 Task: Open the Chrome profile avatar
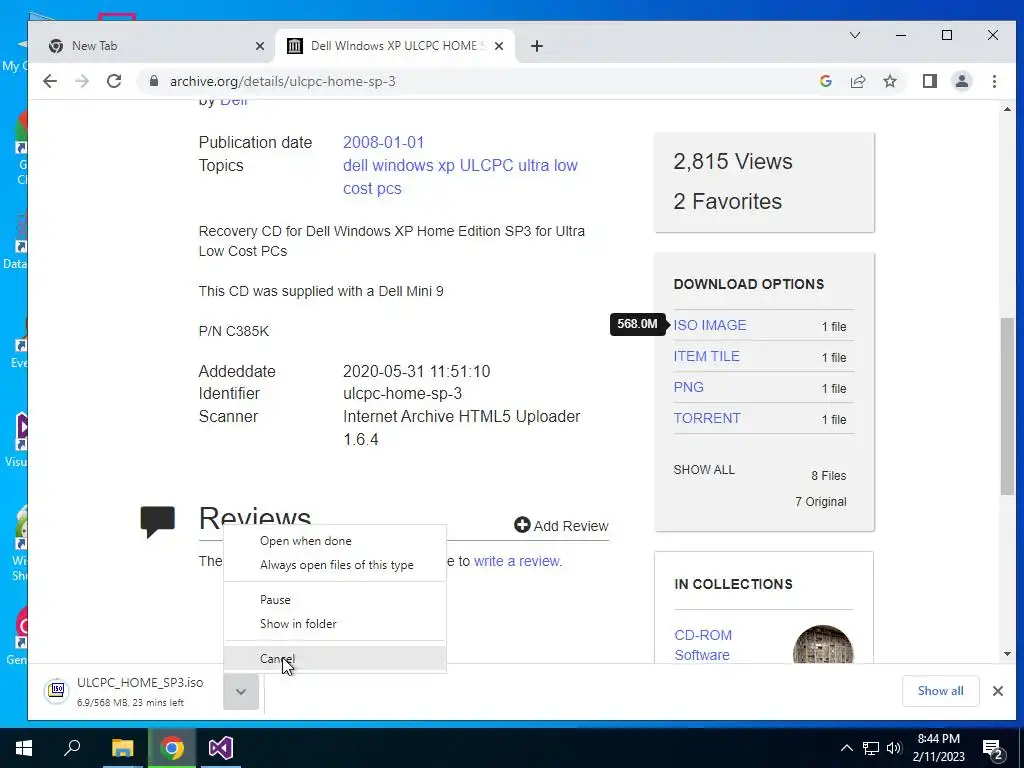click(961, 81)
